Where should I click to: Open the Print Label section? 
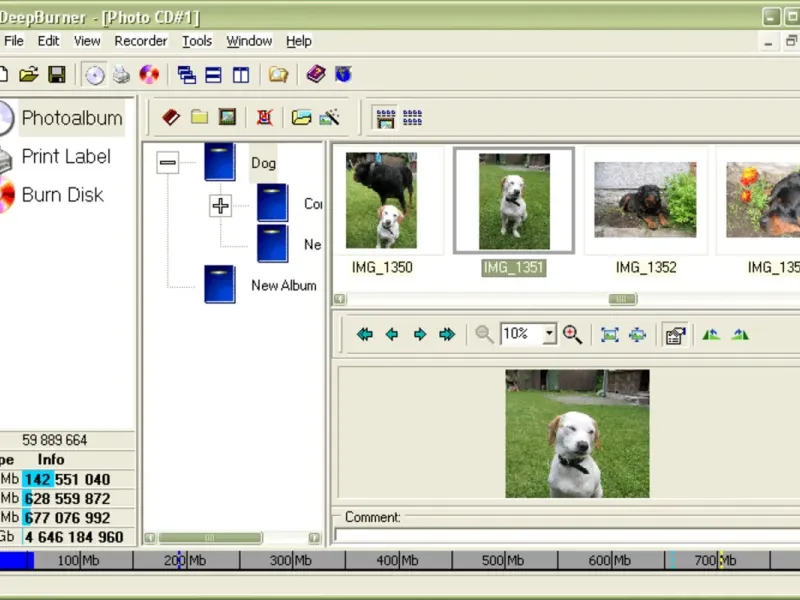[65, 157]
